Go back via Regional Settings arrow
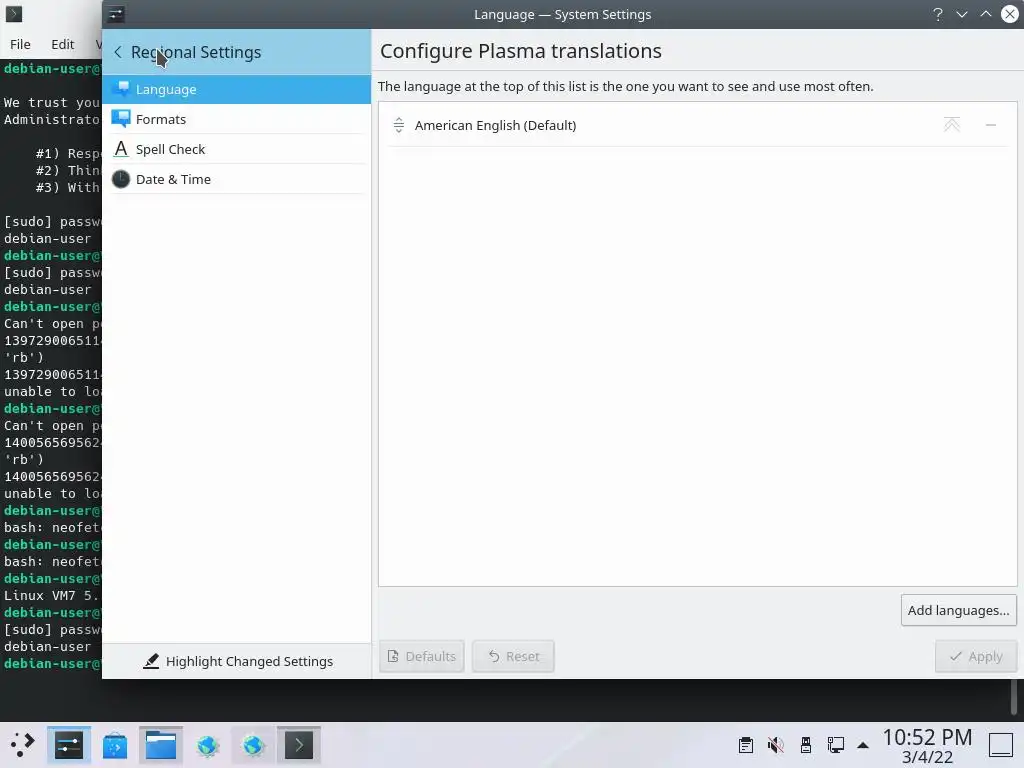Image resolution: width=1024 pixels, height=768 pixels. (x=118, y=52)
